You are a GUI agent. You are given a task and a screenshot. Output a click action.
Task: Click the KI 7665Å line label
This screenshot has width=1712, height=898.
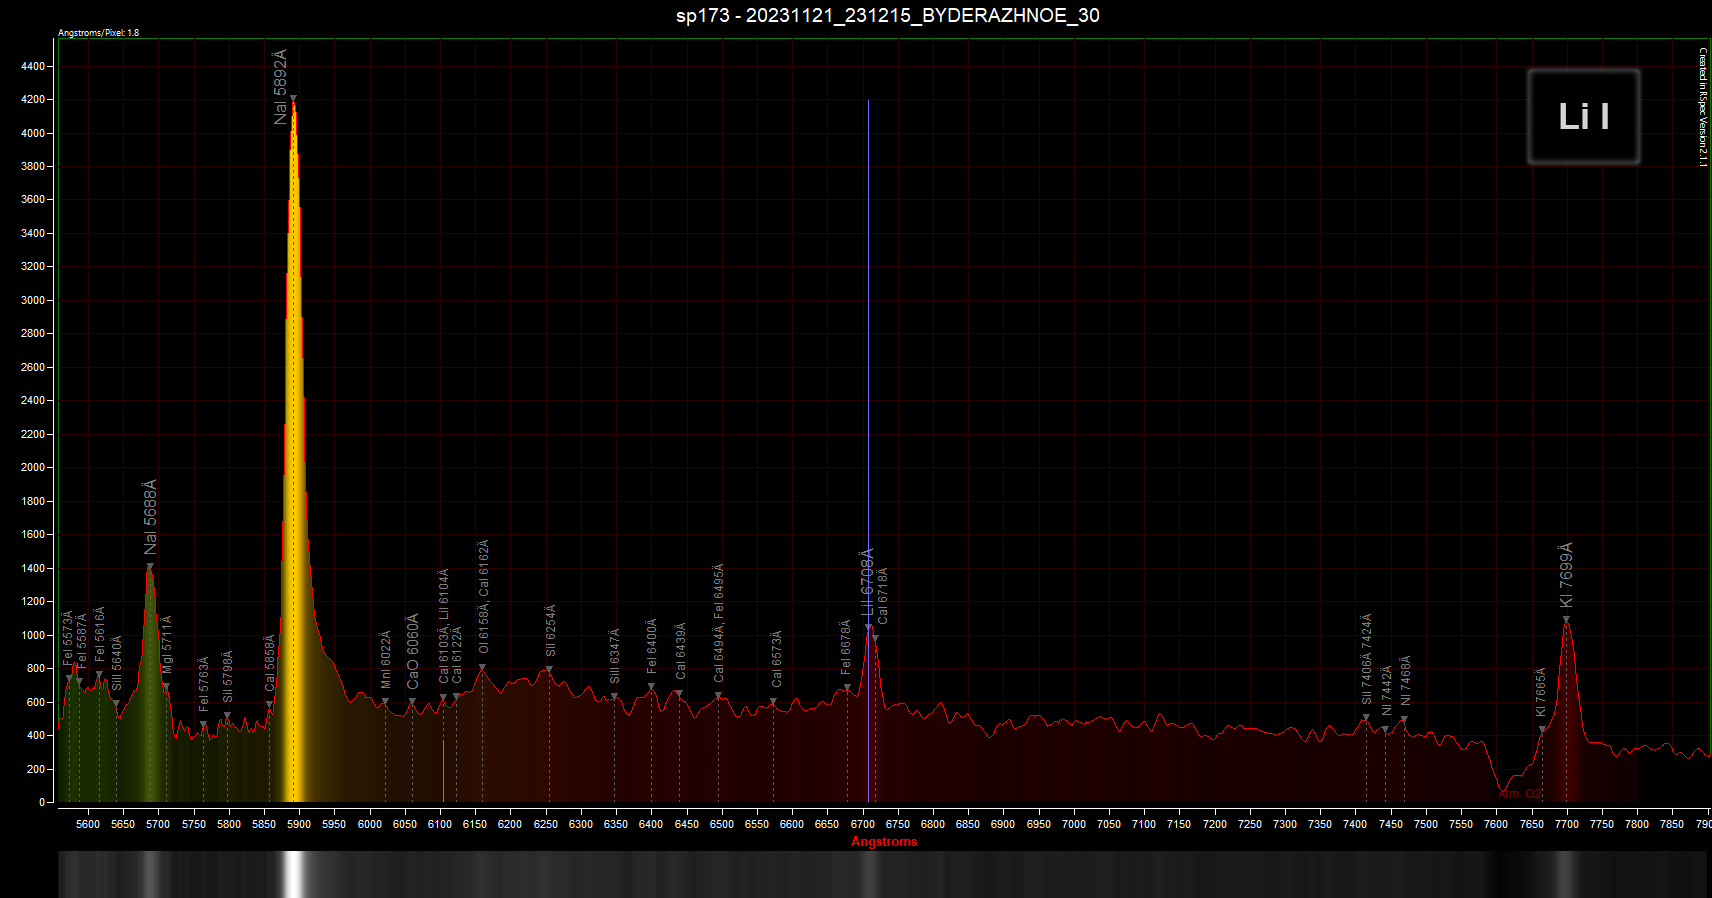pyautogui.click(x=1541, y=693)
